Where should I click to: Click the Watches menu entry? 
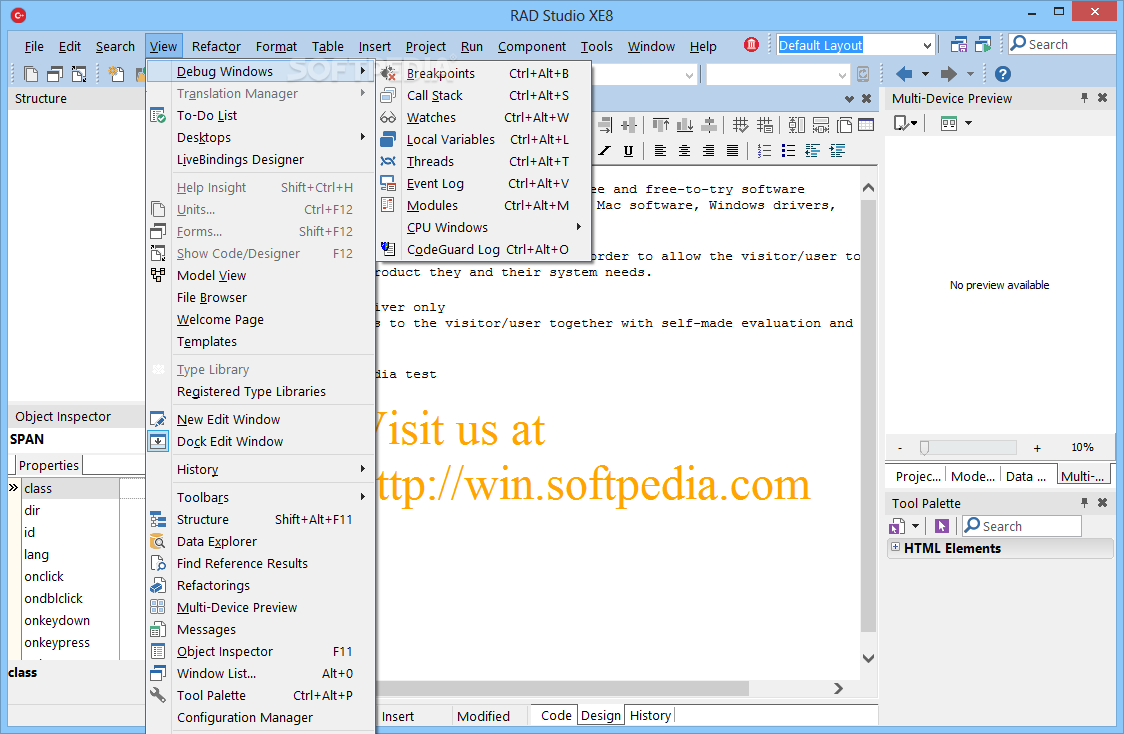[x=484, y=118]
